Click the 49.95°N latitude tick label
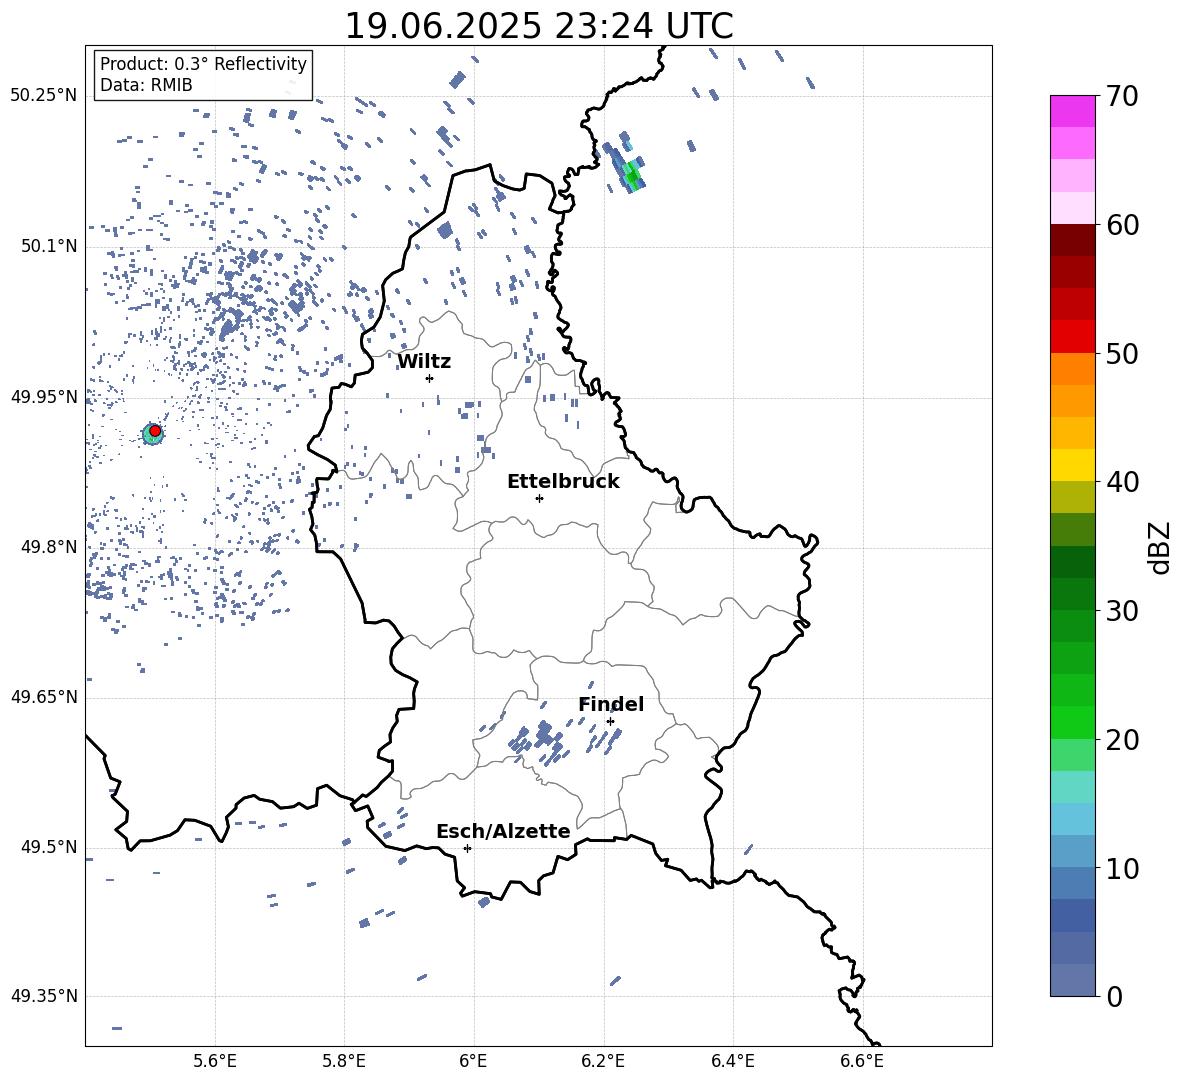 [x=43, y=397]
